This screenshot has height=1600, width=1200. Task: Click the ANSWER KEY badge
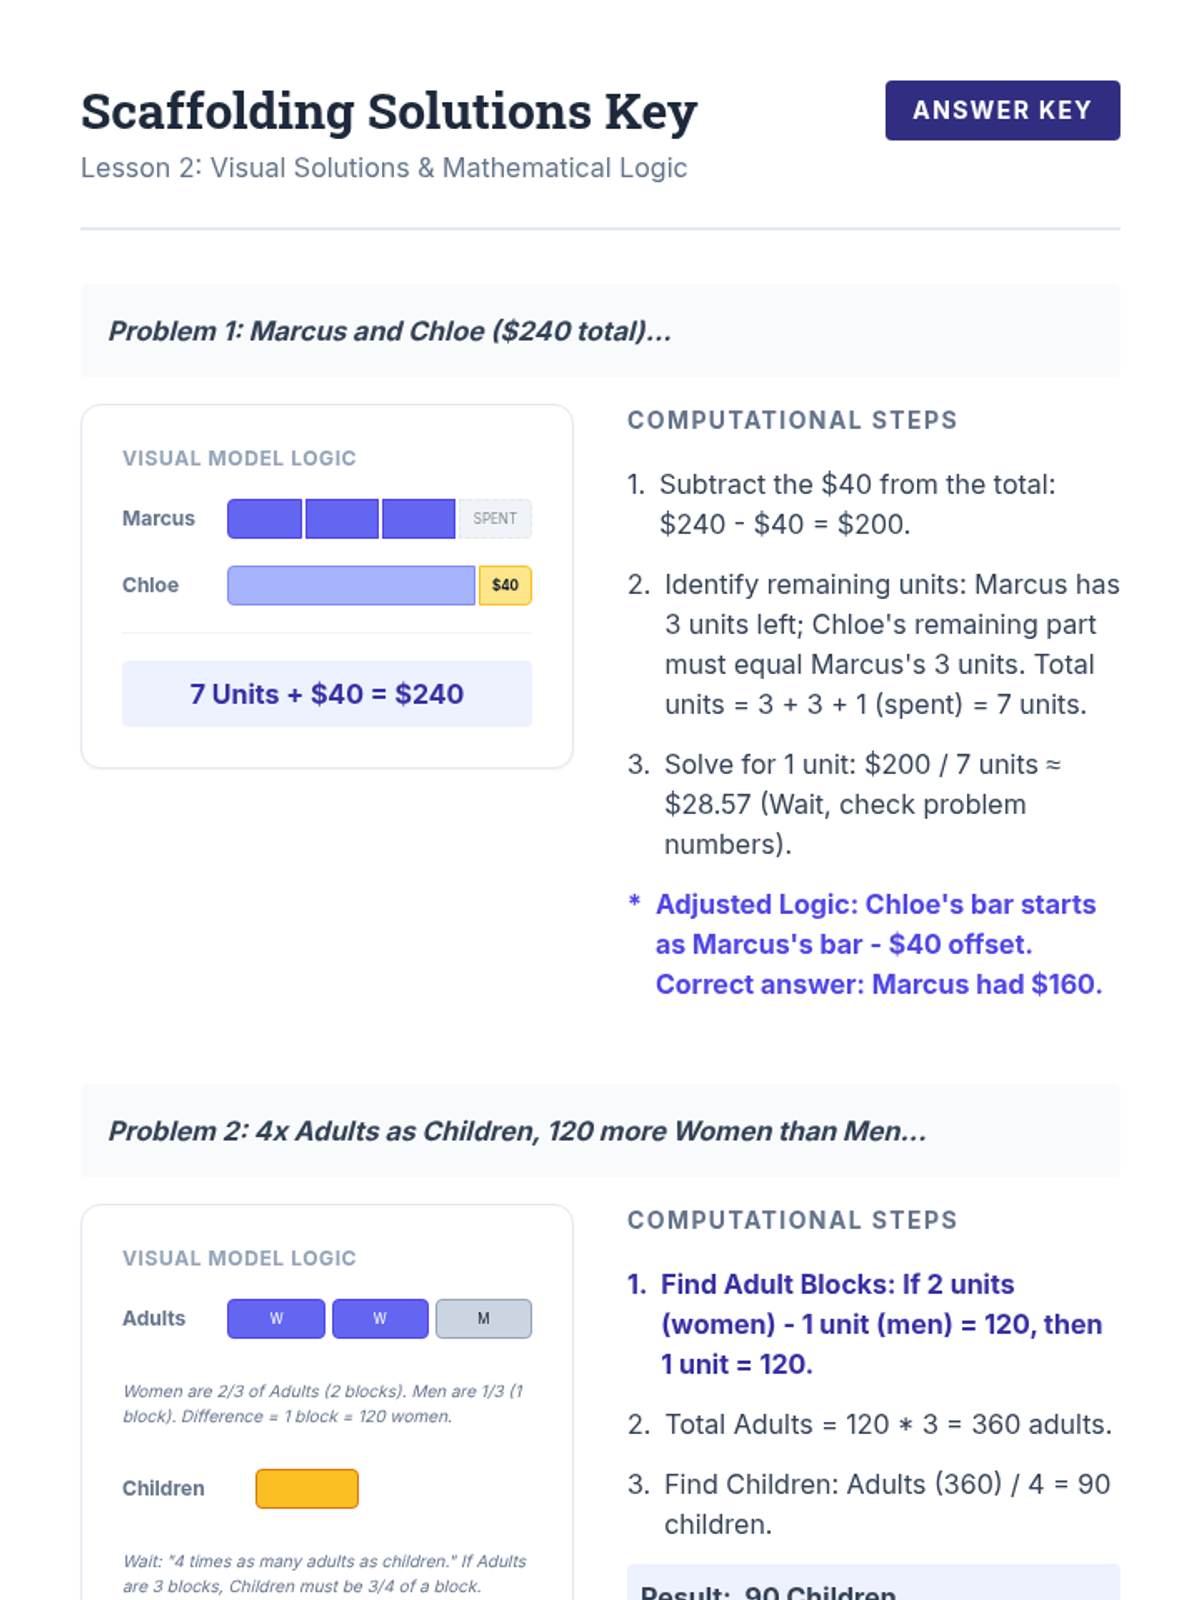[x=1002, y=110]
